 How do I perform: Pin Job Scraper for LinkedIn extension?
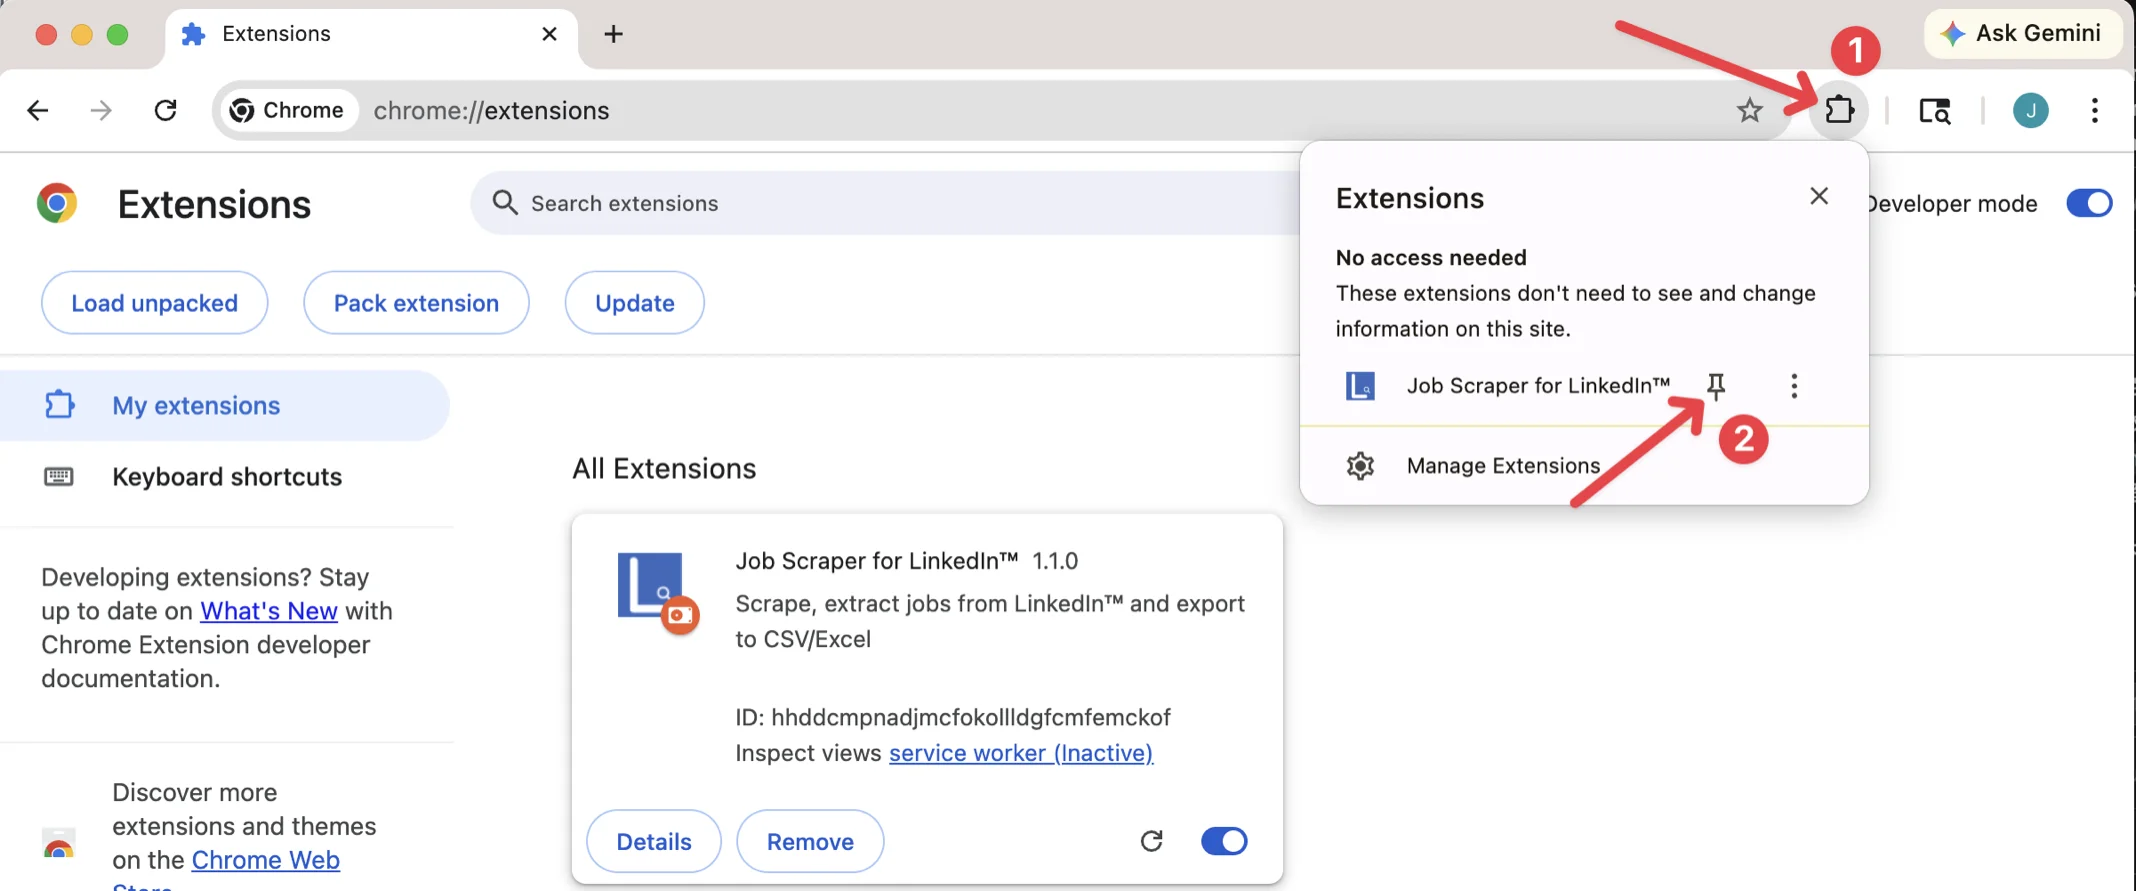(1716, 386)
